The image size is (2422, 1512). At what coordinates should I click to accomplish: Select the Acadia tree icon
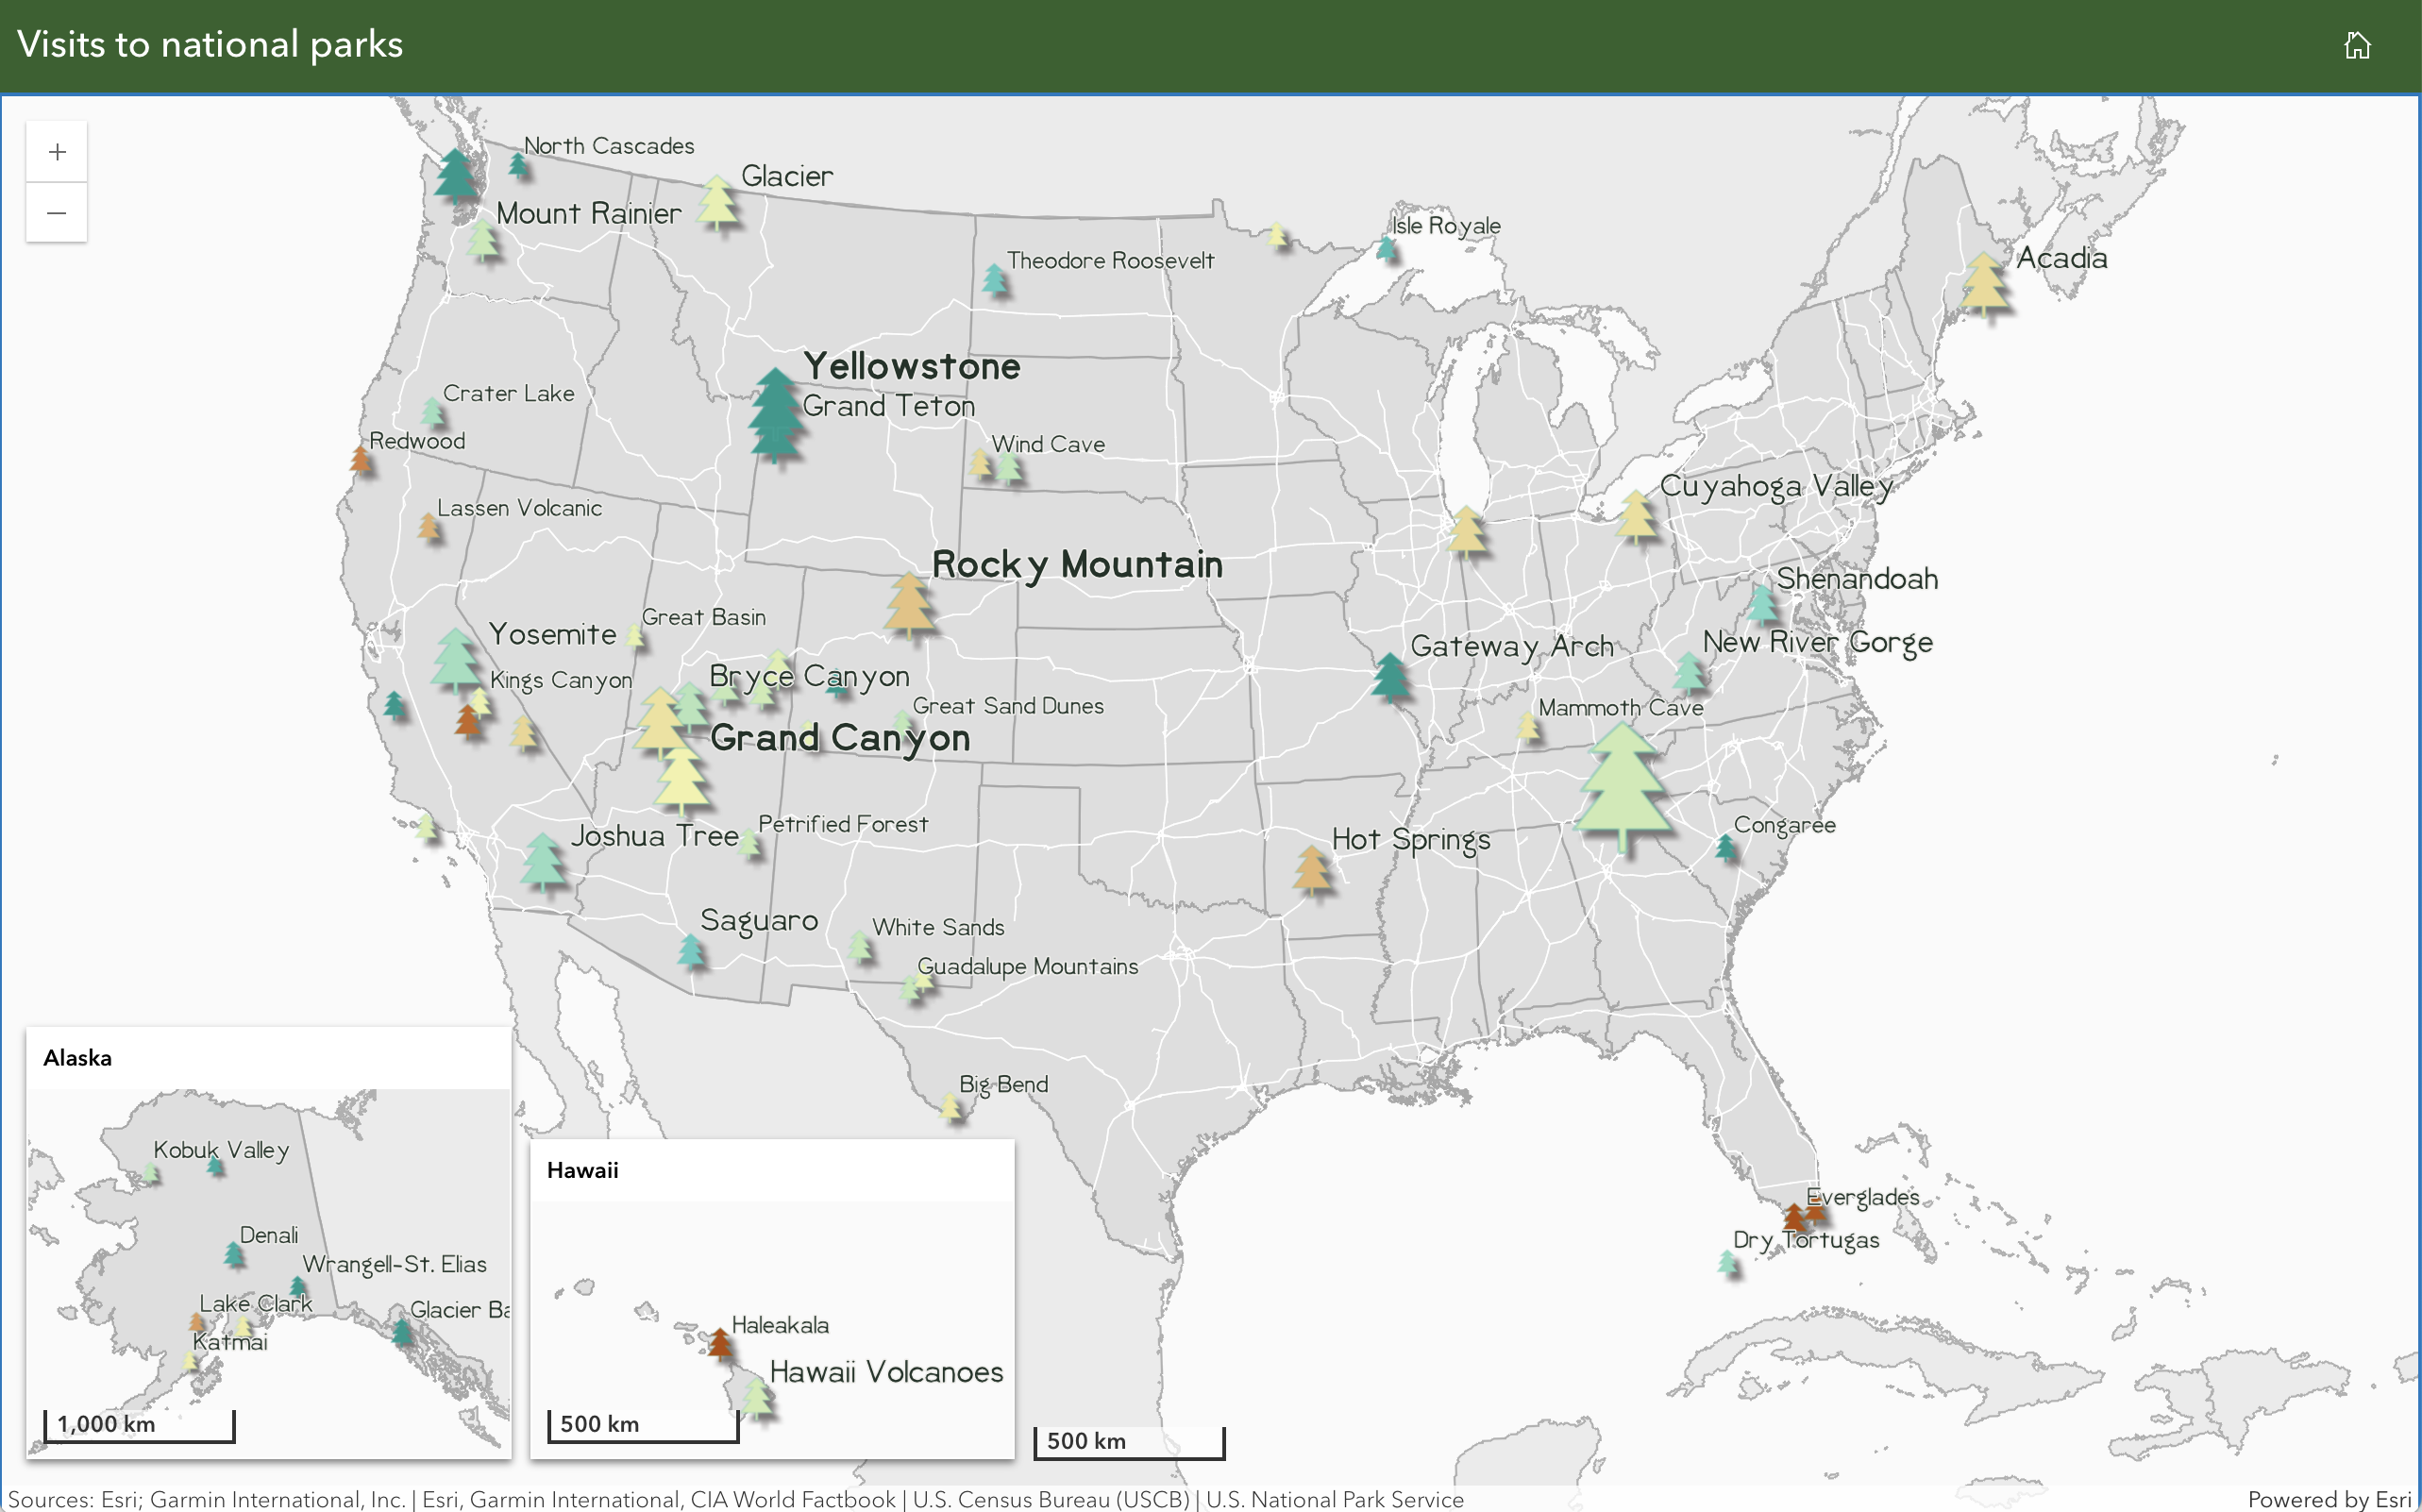click(x=1983, y=283)
